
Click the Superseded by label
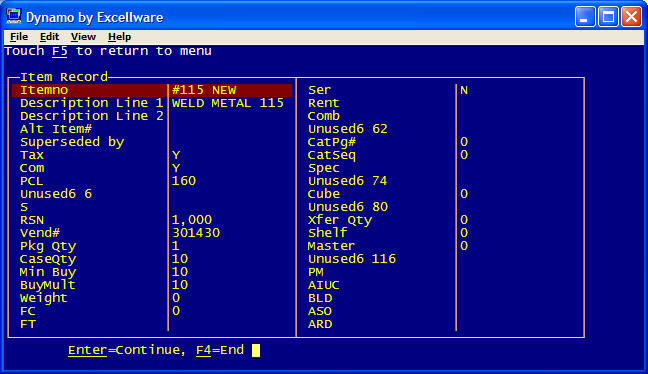(72, 142)
